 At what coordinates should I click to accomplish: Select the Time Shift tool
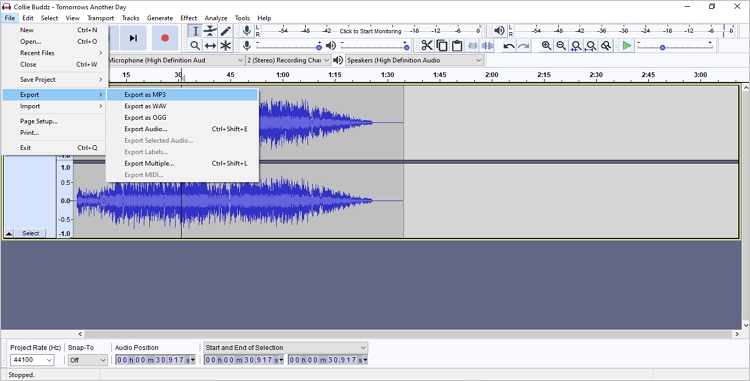[210, 46]
